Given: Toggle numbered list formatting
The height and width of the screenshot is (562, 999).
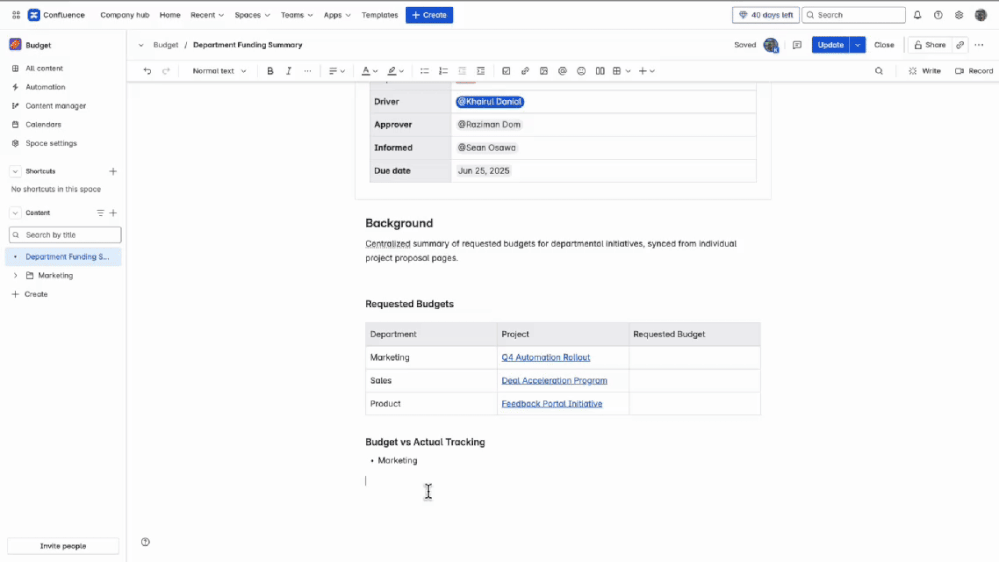Looking at the screenshot, I should (443, 71).
